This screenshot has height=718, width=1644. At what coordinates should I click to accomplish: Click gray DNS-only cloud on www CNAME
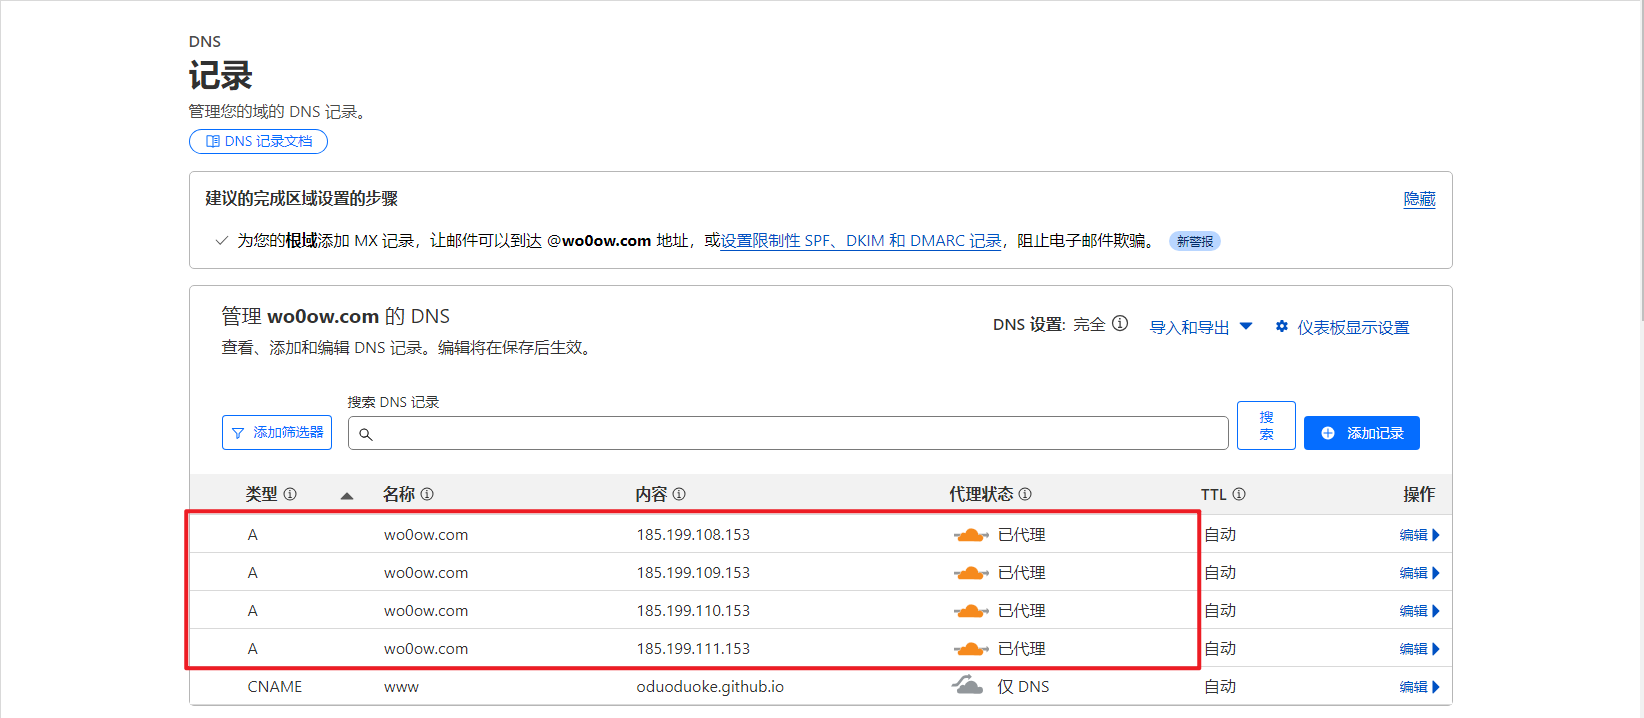(x=967, y=686)
